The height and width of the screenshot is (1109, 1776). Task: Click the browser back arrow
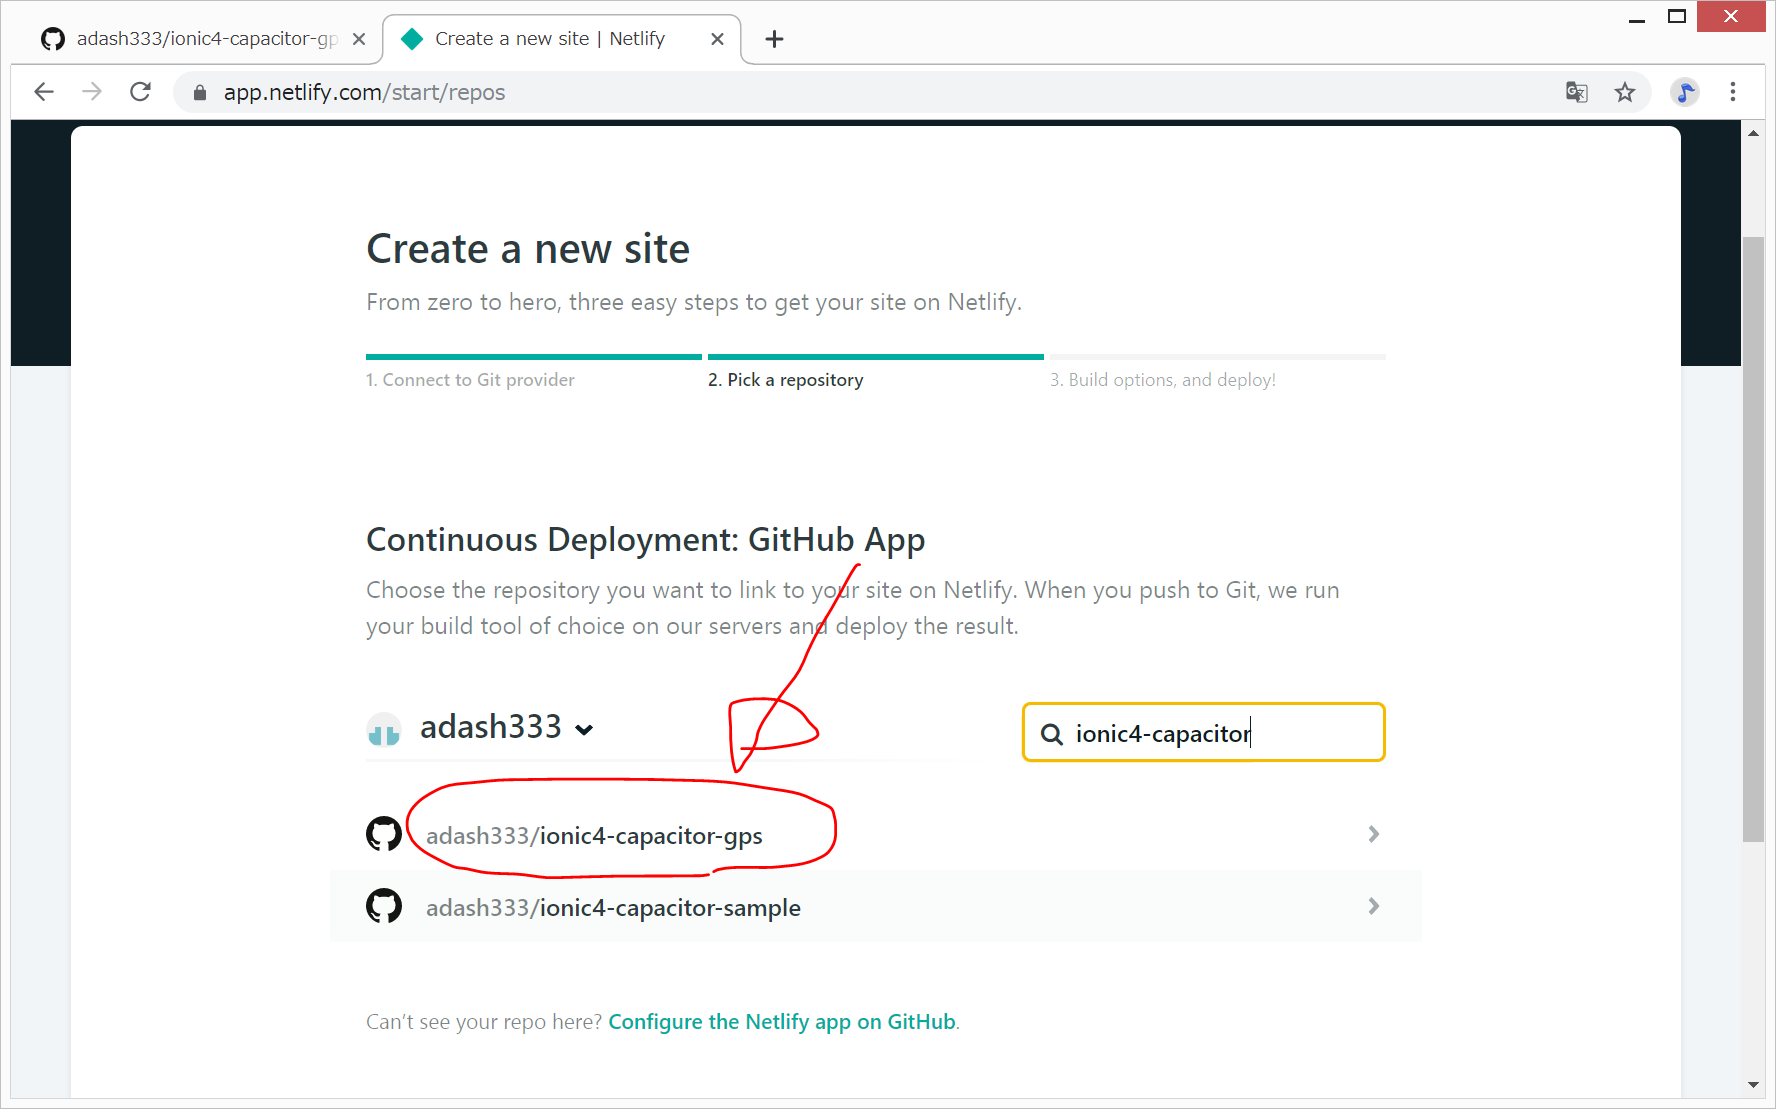tap(43, 92)
